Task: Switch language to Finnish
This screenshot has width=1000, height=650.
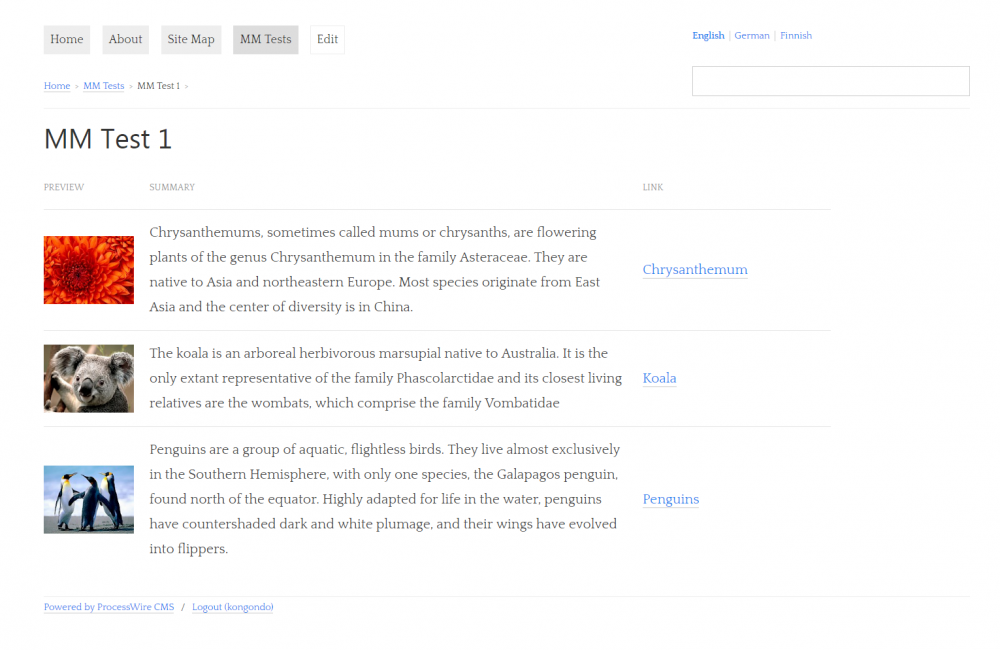Action: point(796,36)
